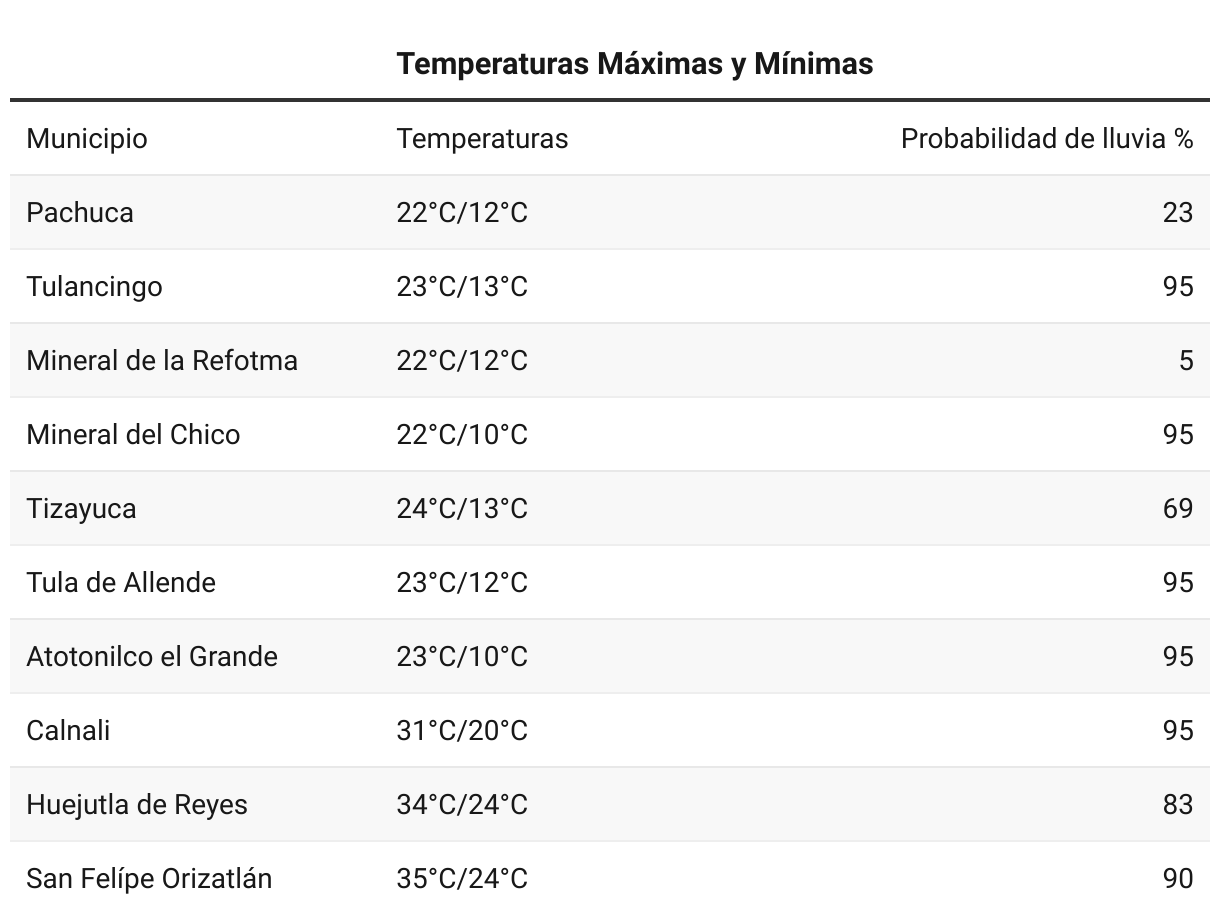Viewport: 1220px width, 924px height.
Task: Click the 34°C/24°C temperature cell
Action: point(462,805)
